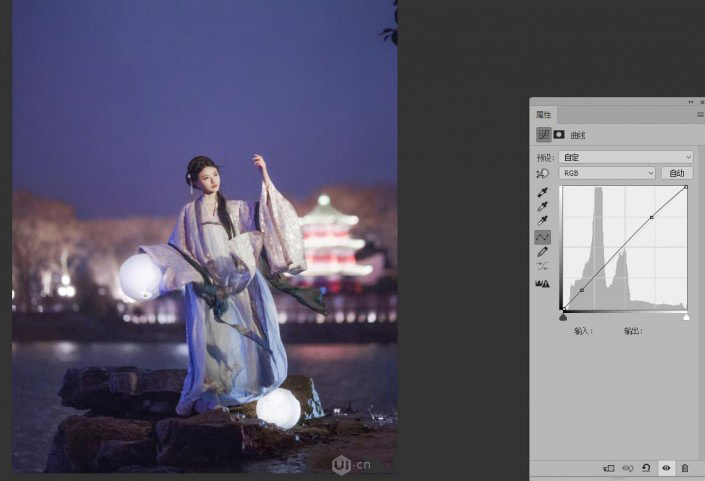Switch to the layer mask properties icon
The width and height of the screenshot is (705, 481).
tap(559, 134)
